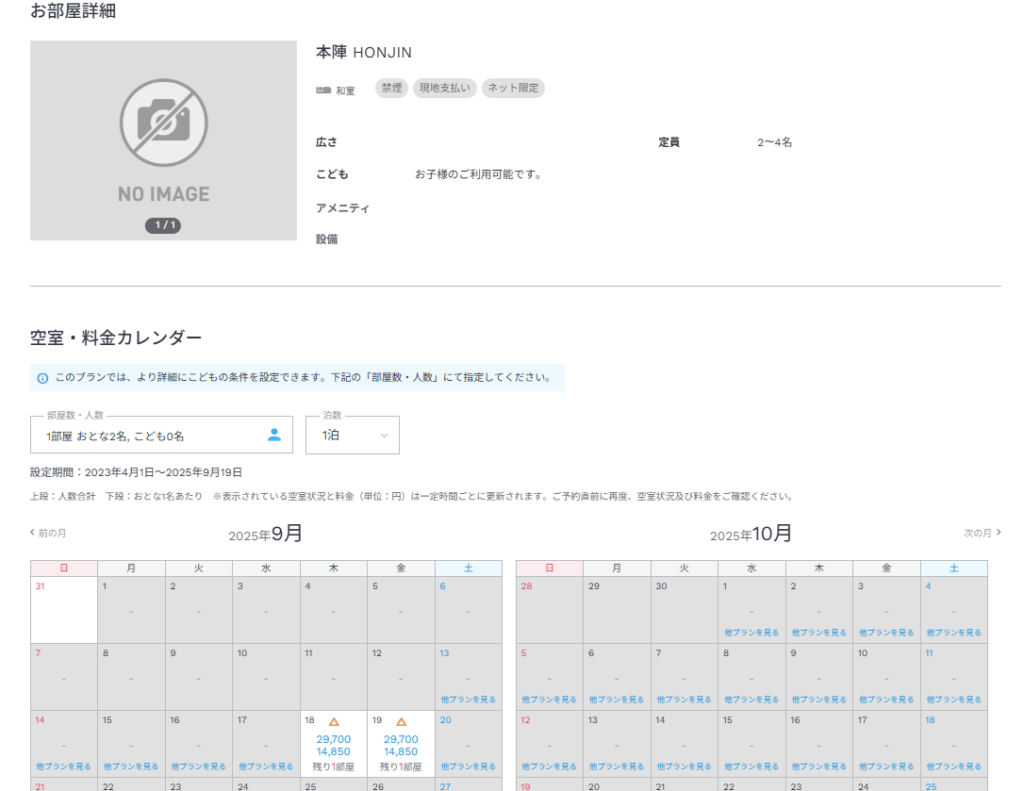The width and height of the screenshot is (1024, 791).
Task: Click 他プランを見る on September 13
Action: 468,699
